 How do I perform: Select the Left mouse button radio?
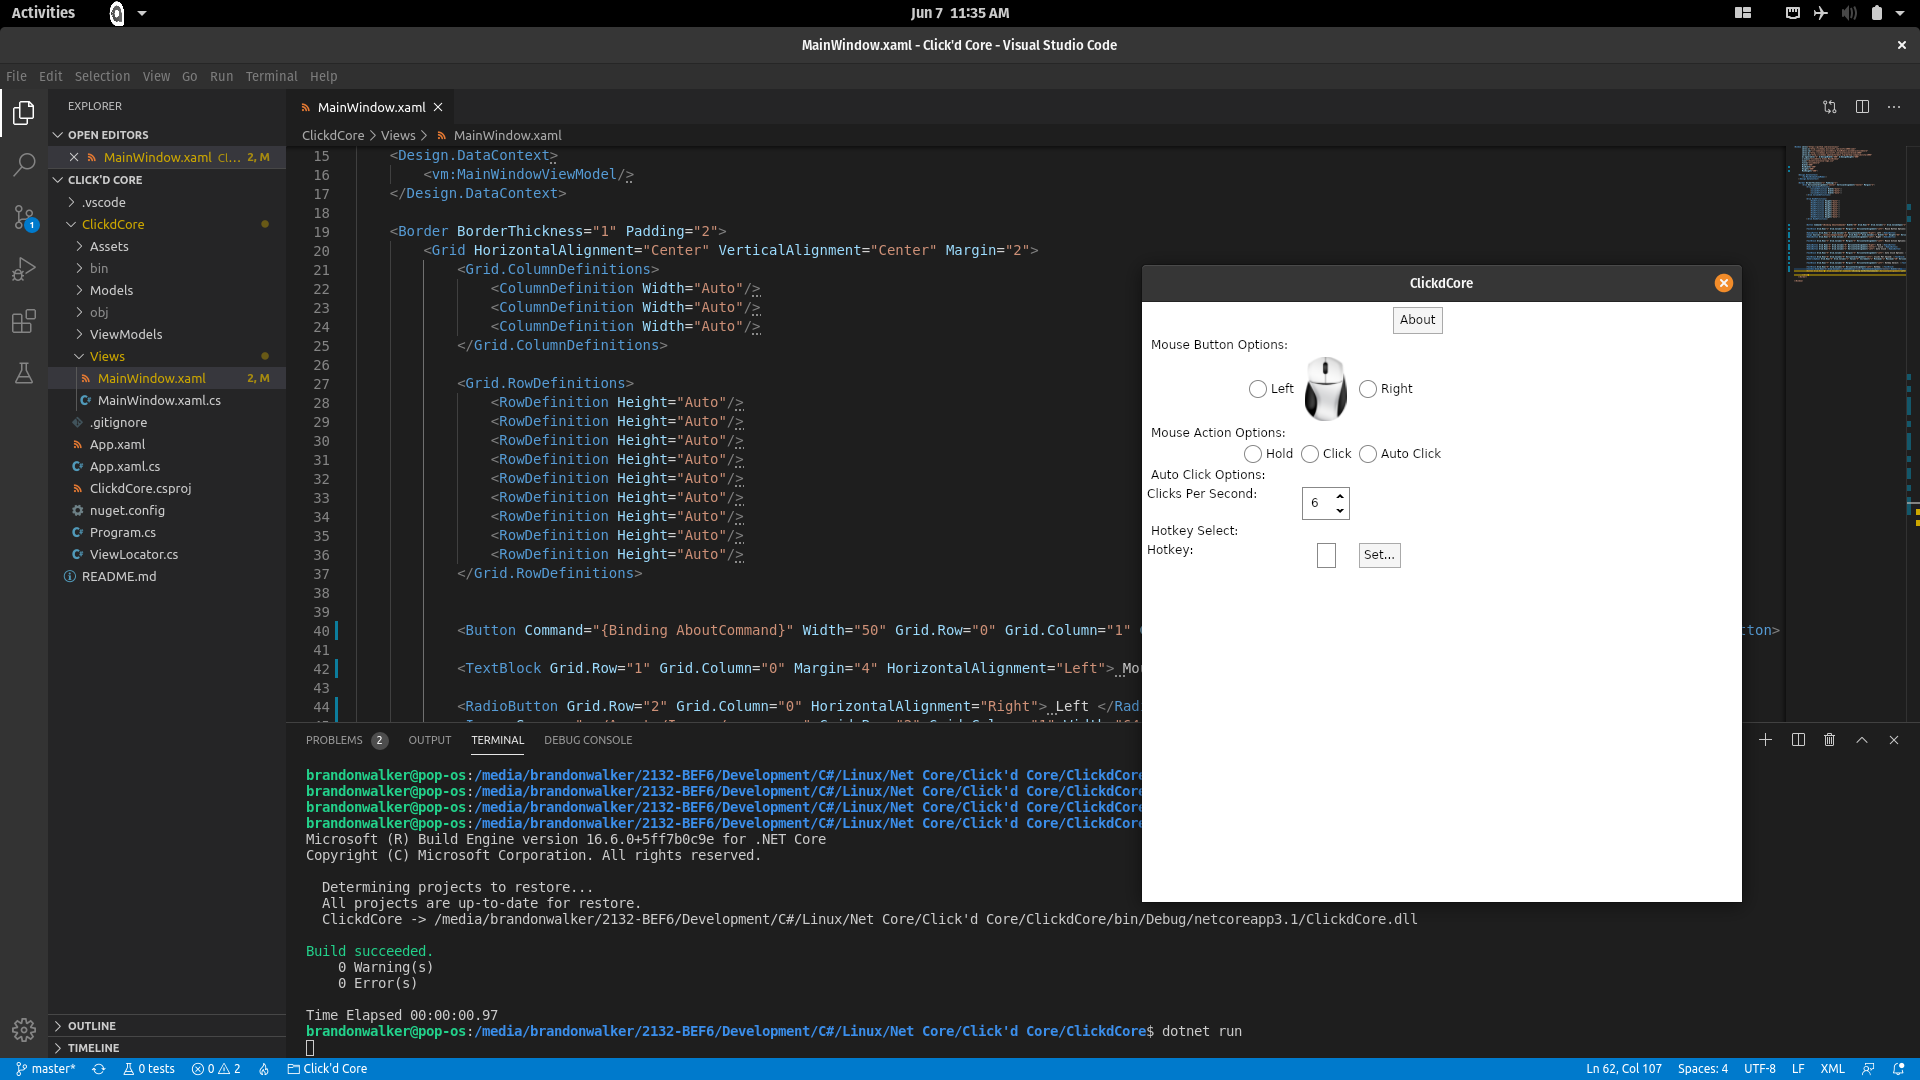click(x=1258, y=389)
